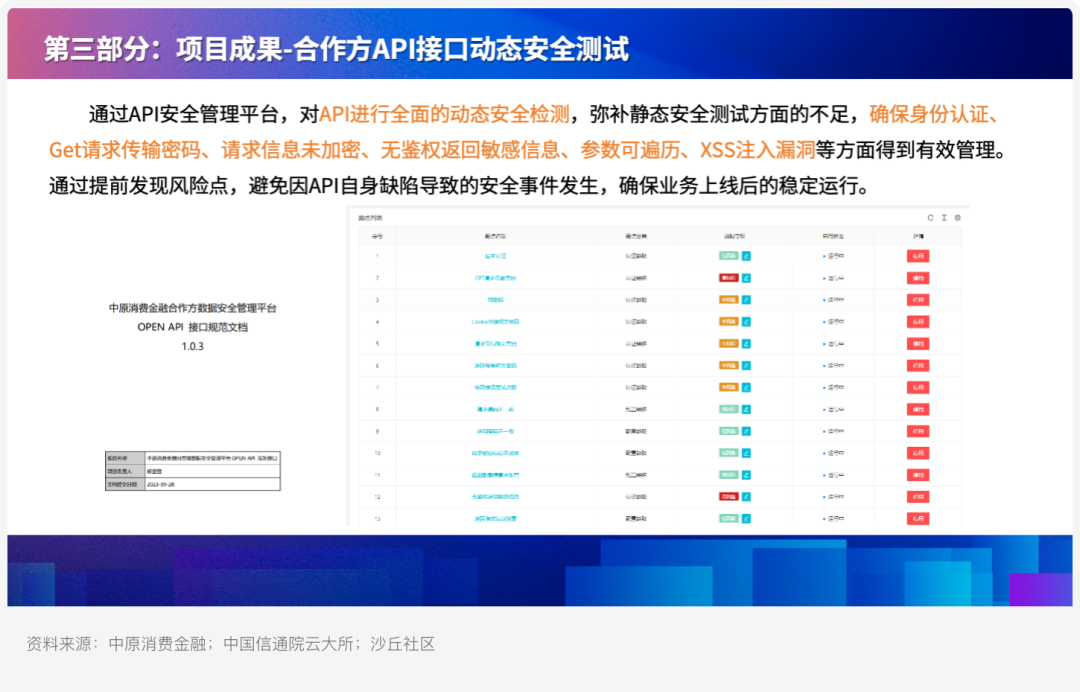
Task: Open the Cookie rule link in row 4
Action: point(496,322)
